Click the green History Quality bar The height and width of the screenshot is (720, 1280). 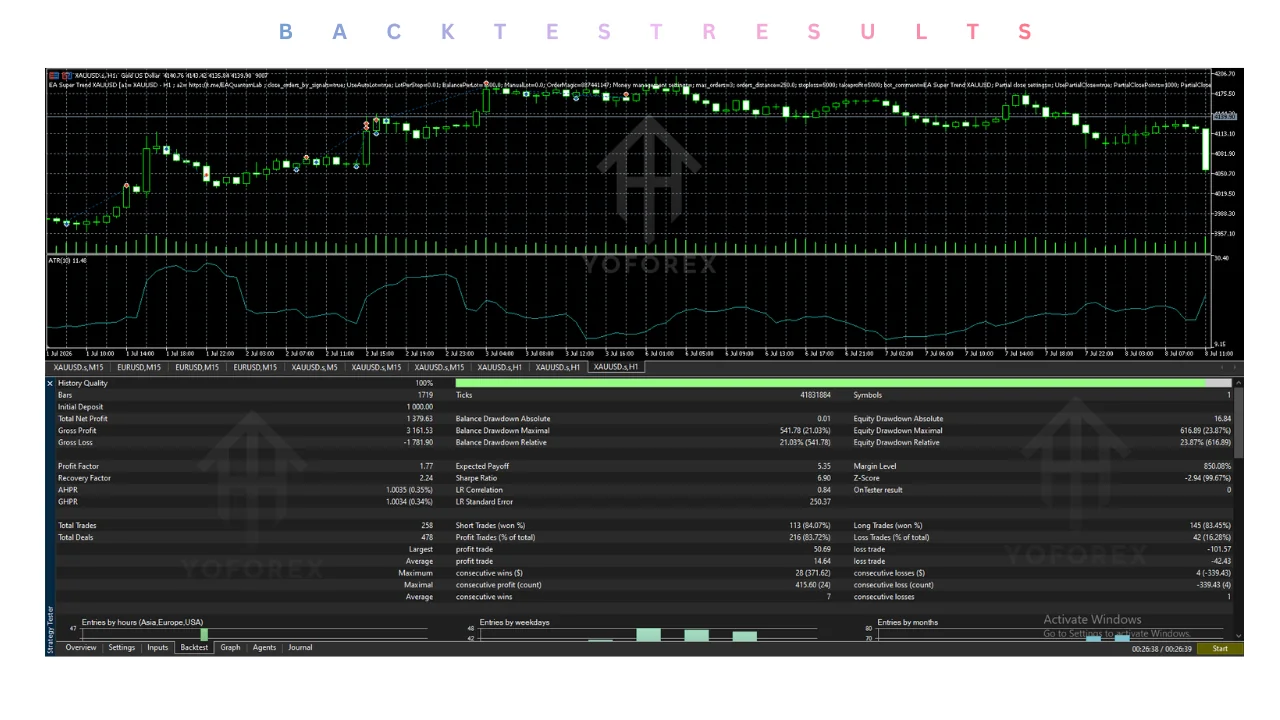click(x=830, y=383)
